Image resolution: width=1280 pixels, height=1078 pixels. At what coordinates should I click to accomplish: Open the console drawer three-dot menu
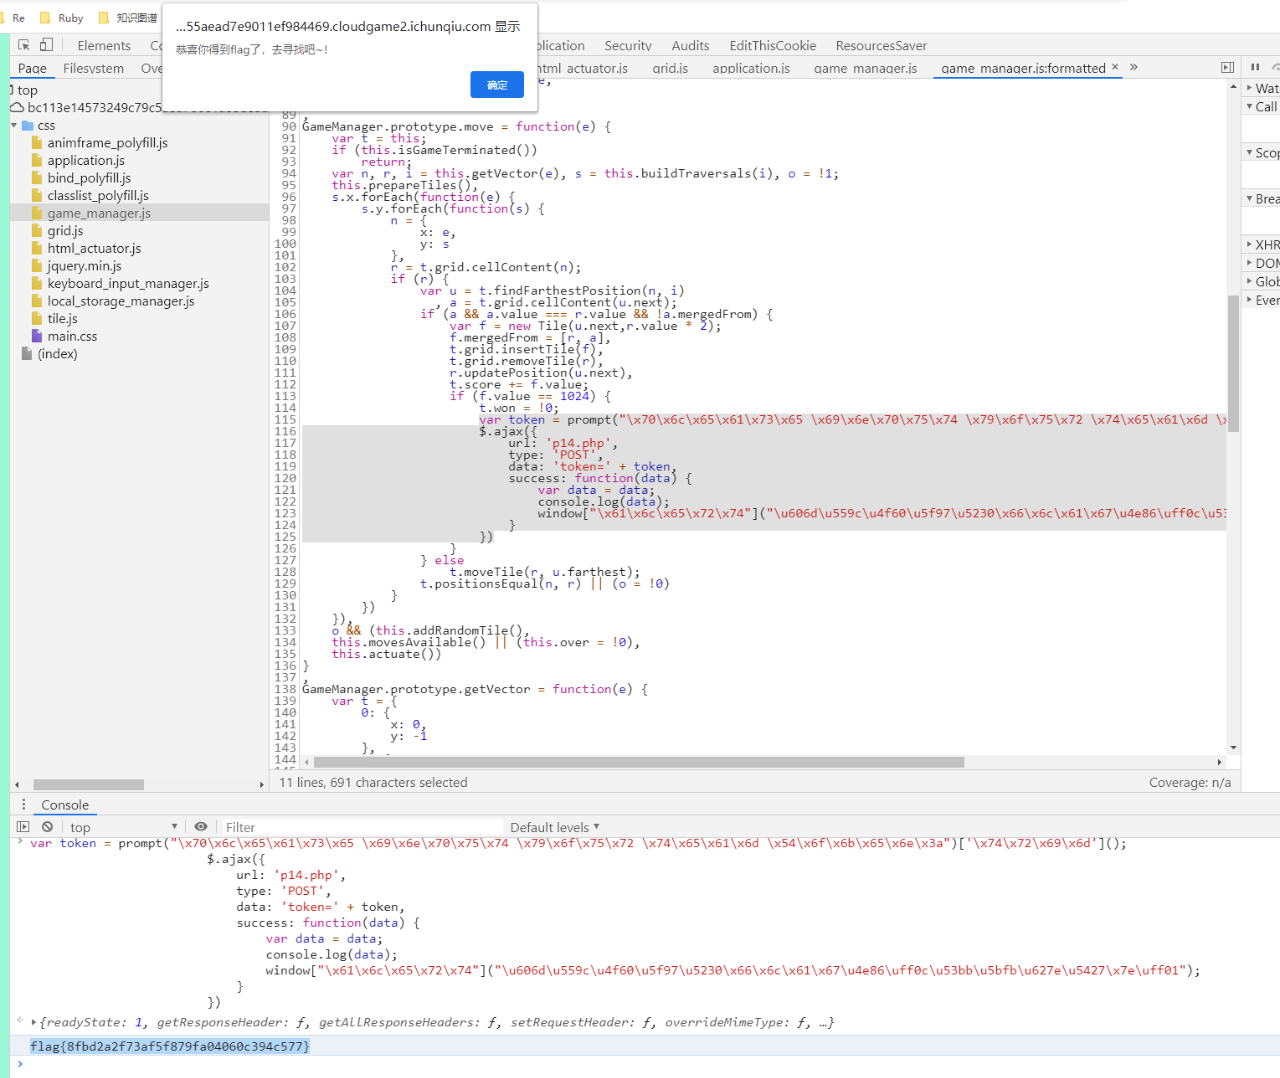(x=24, y=804)
